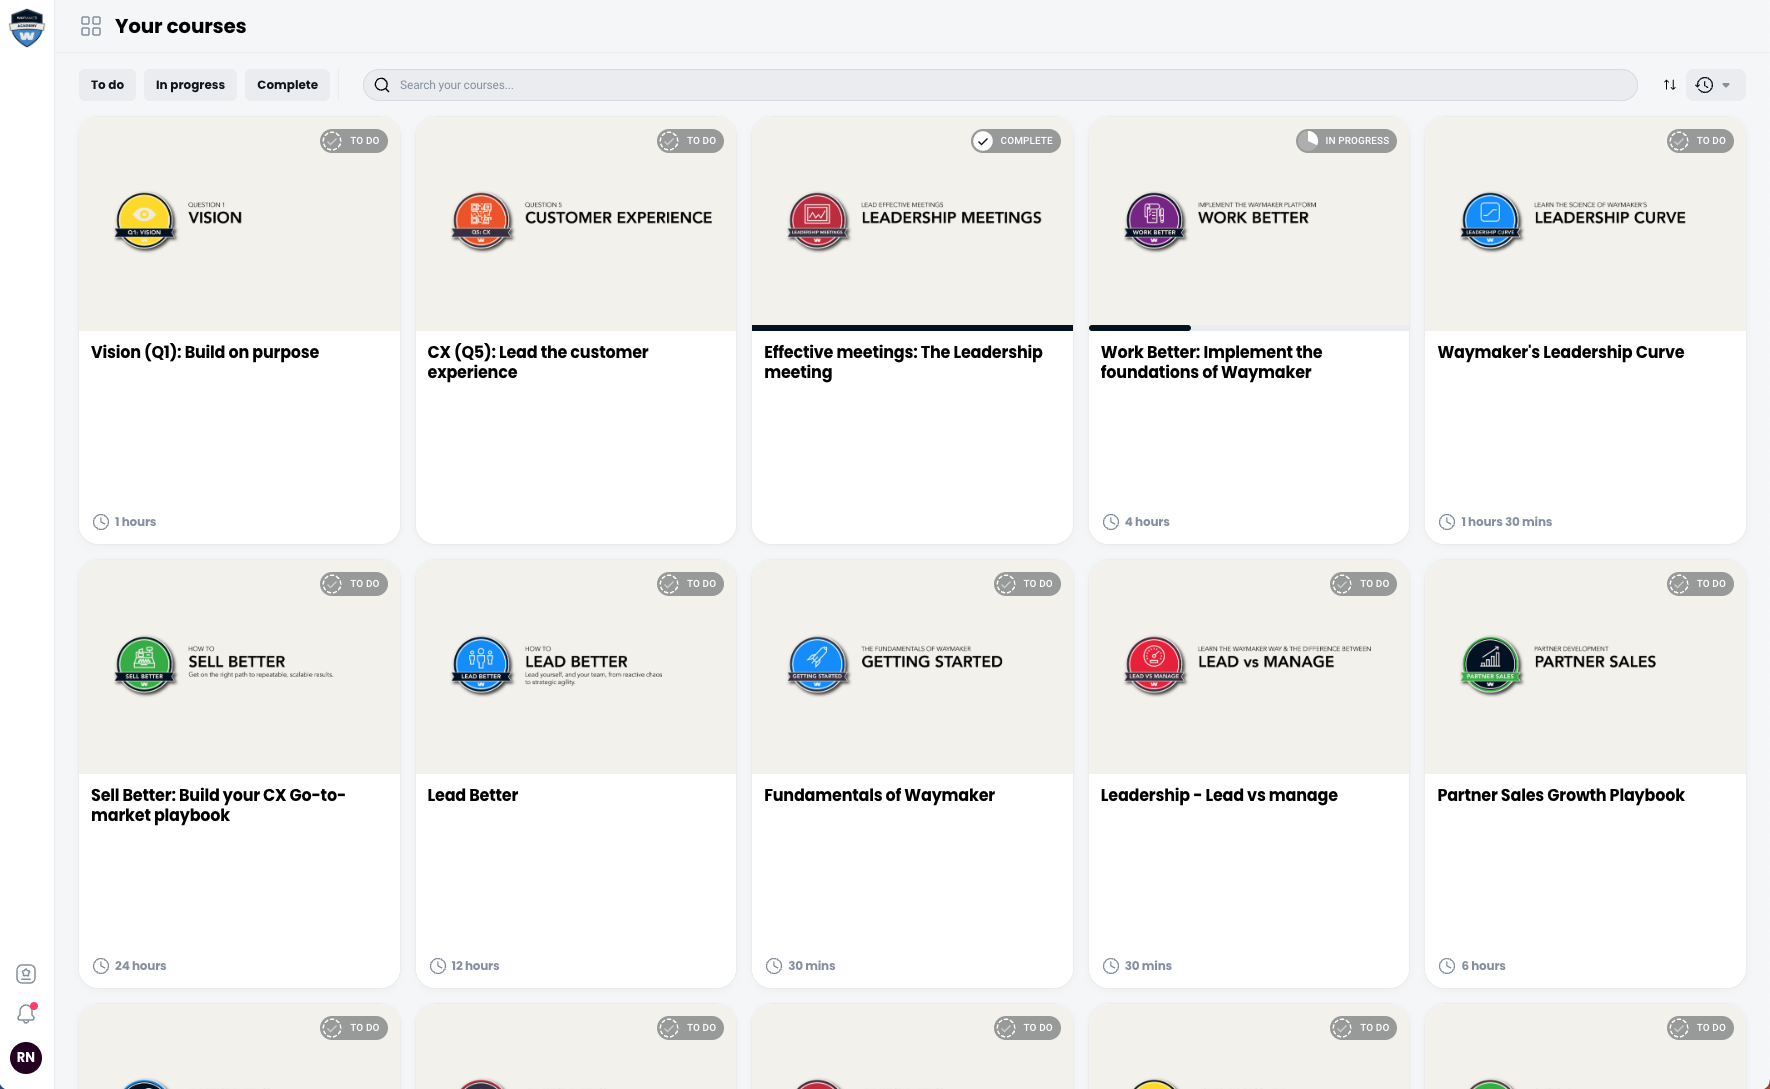Click the Customer Experience badge icon
1770x1089 pixels.
482,222
